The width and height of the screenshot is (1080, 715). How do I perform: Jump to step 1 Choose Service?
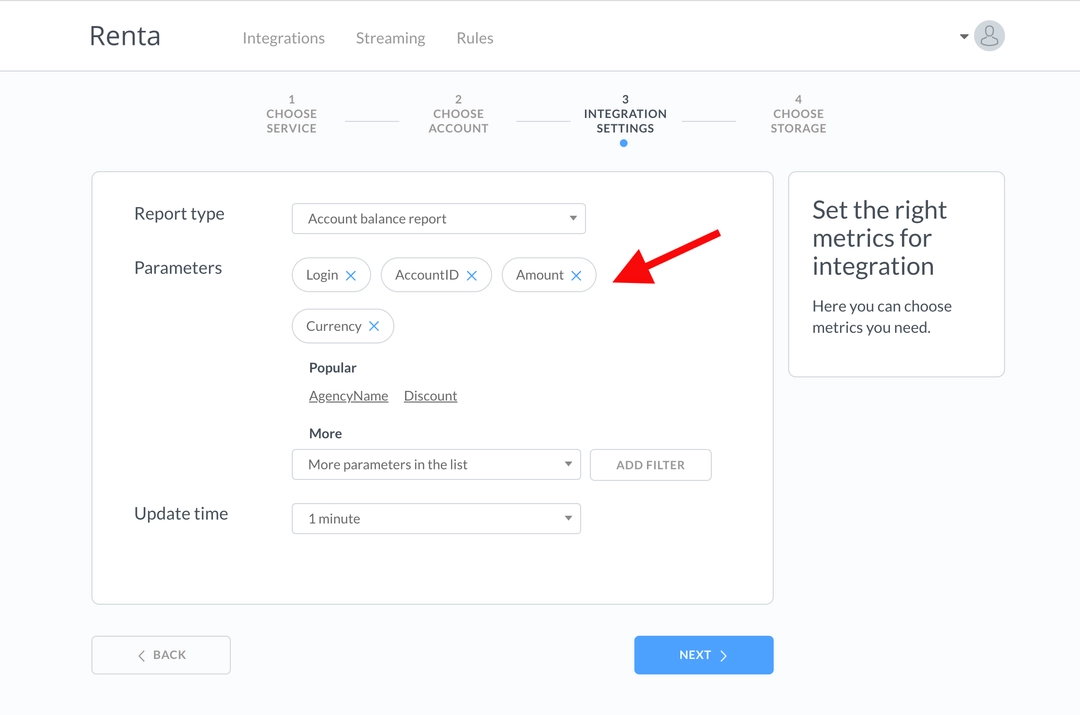pos(291,114)
